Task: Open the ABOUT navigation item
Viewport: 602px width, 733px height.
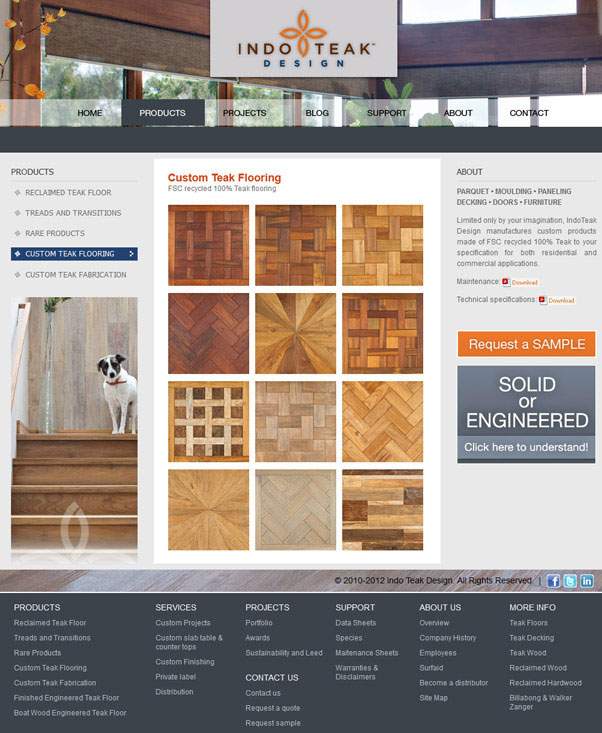Action: pyautogui.click(x=458, y=113)
